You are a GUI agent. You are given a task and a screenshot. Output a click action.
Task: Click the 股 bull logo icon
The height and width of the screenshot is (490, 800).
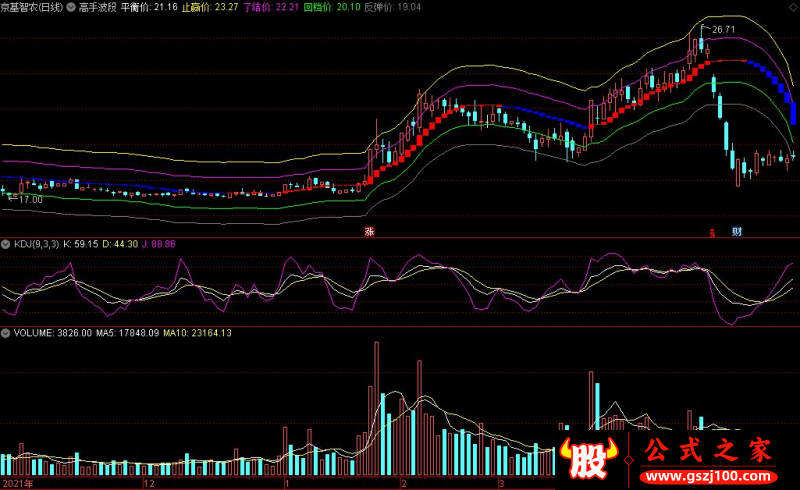(588, 458)
